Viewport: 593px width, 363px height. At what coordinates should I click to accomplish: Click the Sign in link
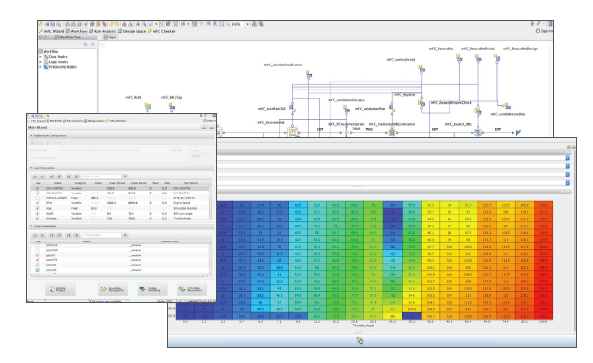click(545, 31)
